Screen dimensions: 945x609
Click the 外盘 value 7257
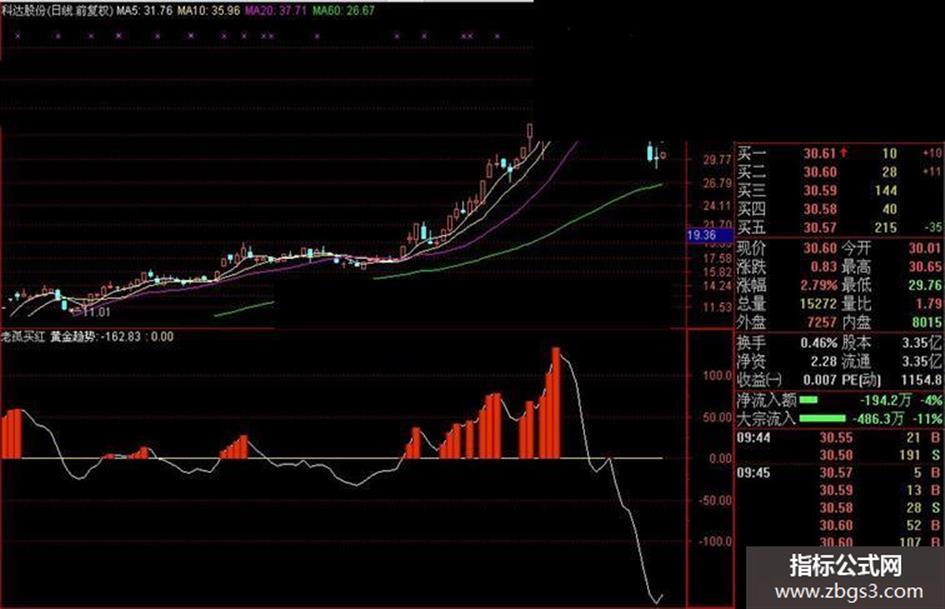coord(821,323)
